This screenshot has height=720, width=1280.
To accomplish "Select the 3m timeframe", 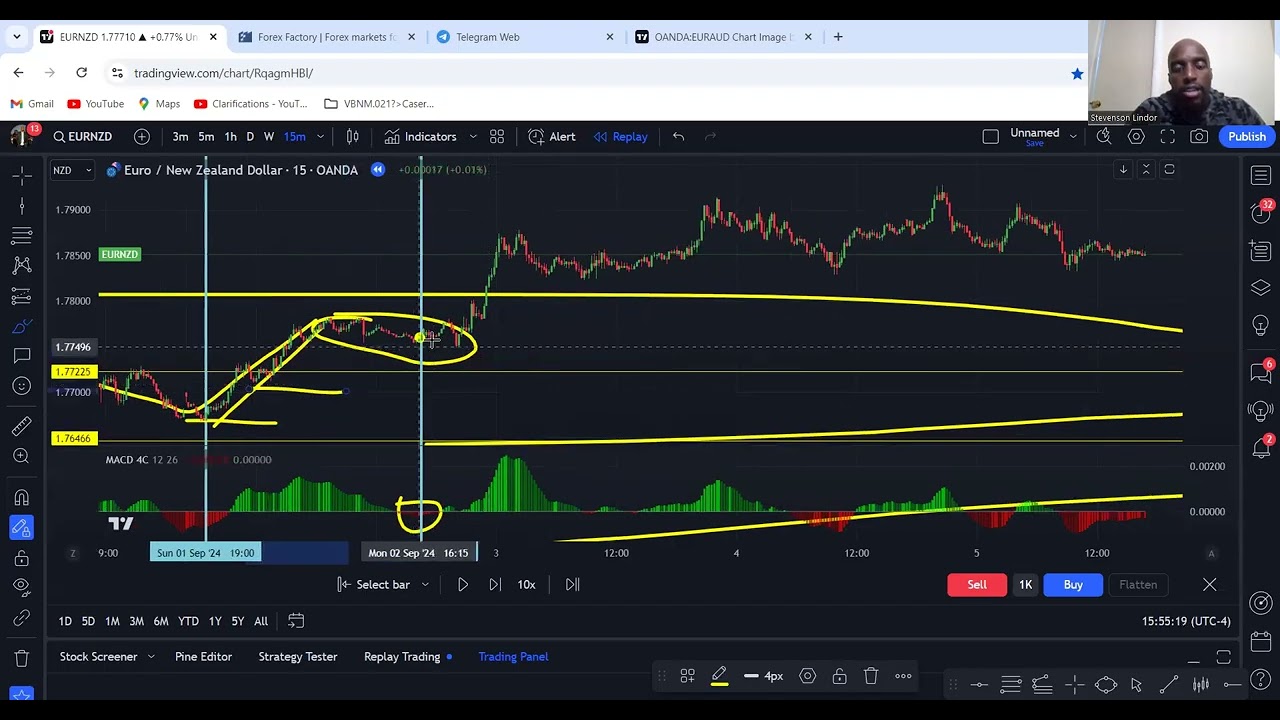I will coord(180,137).
